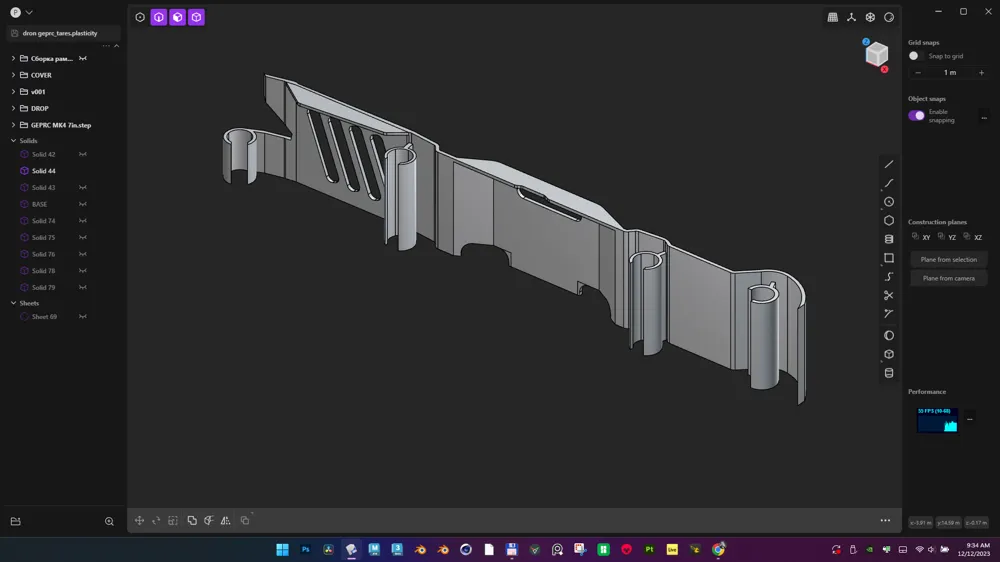The height and width of the screenshot is (562, 1000).
Task: Click the Plane from camera button
Action: point(948,278)
